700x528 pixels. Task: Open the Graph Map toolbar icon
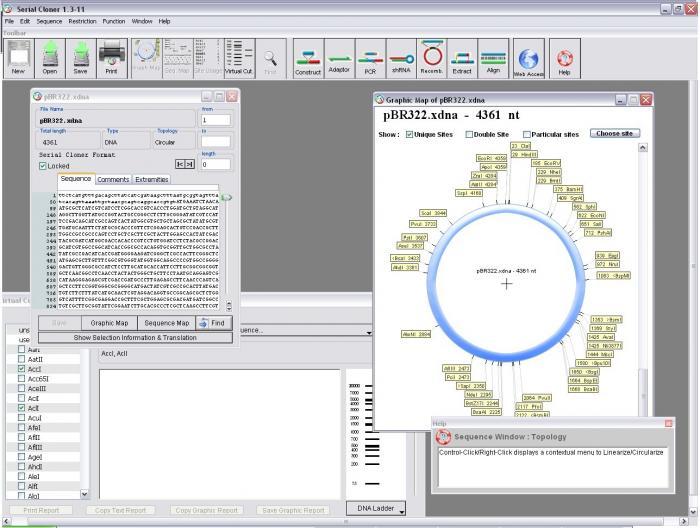point(146,58)
